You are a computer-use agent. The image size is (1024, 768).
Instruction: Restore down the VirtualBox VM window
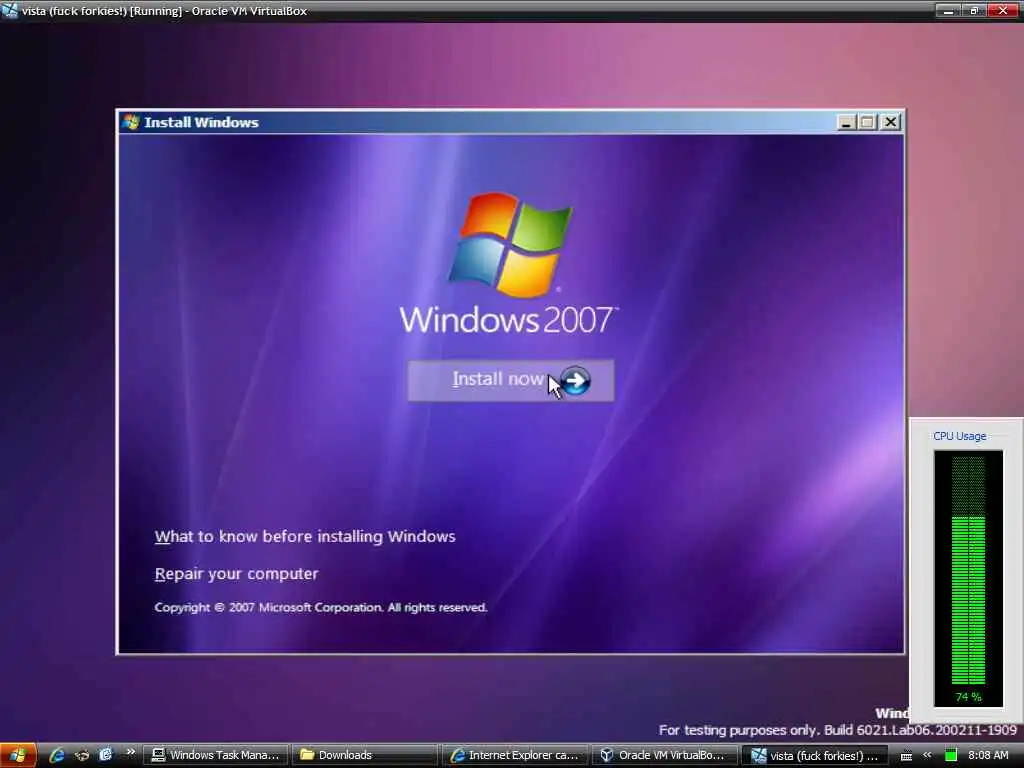point(974,10)
